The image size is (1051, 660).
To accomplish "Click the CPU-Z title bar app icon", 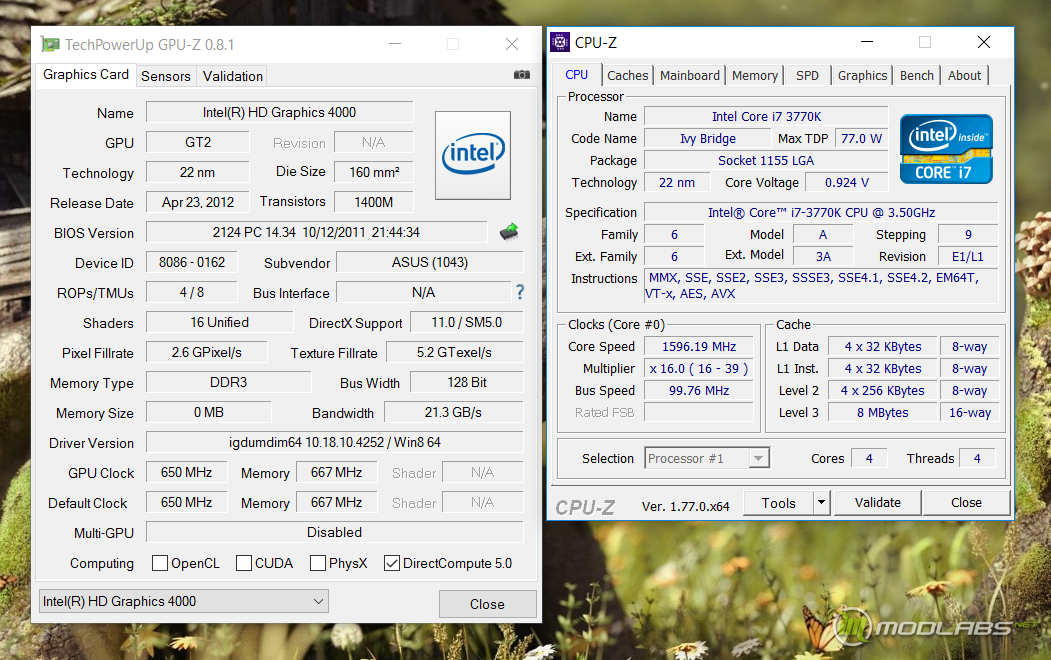I will [x=560, y=43].
